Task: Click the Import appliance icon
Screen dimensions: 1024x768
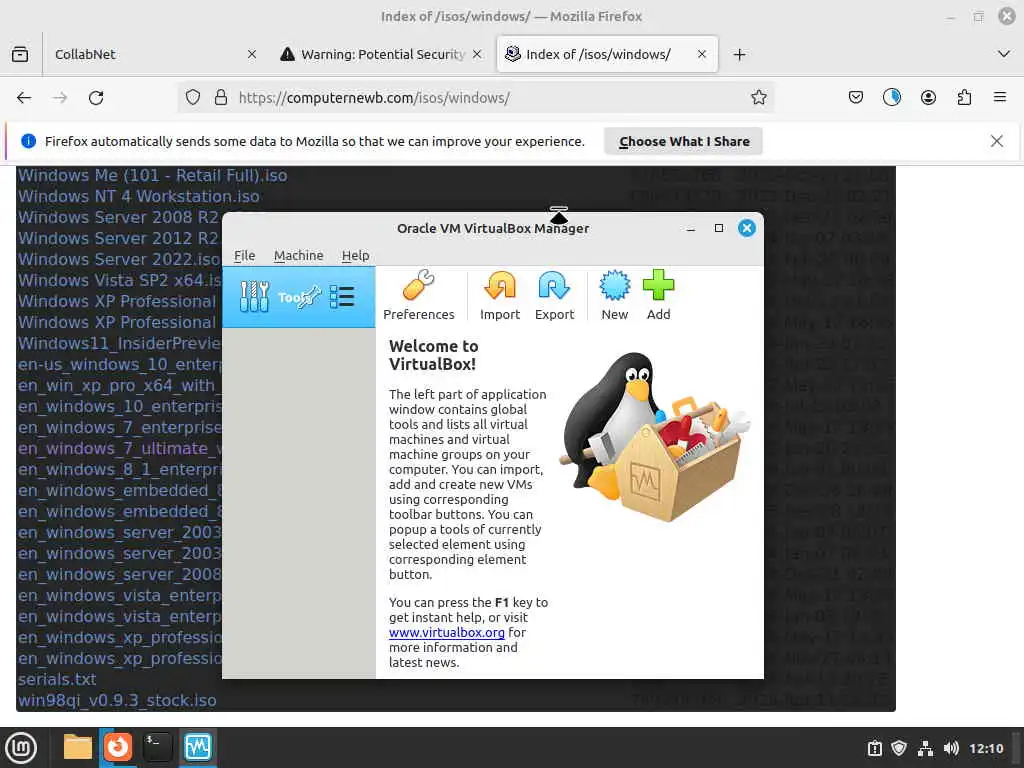Action: 500,295
